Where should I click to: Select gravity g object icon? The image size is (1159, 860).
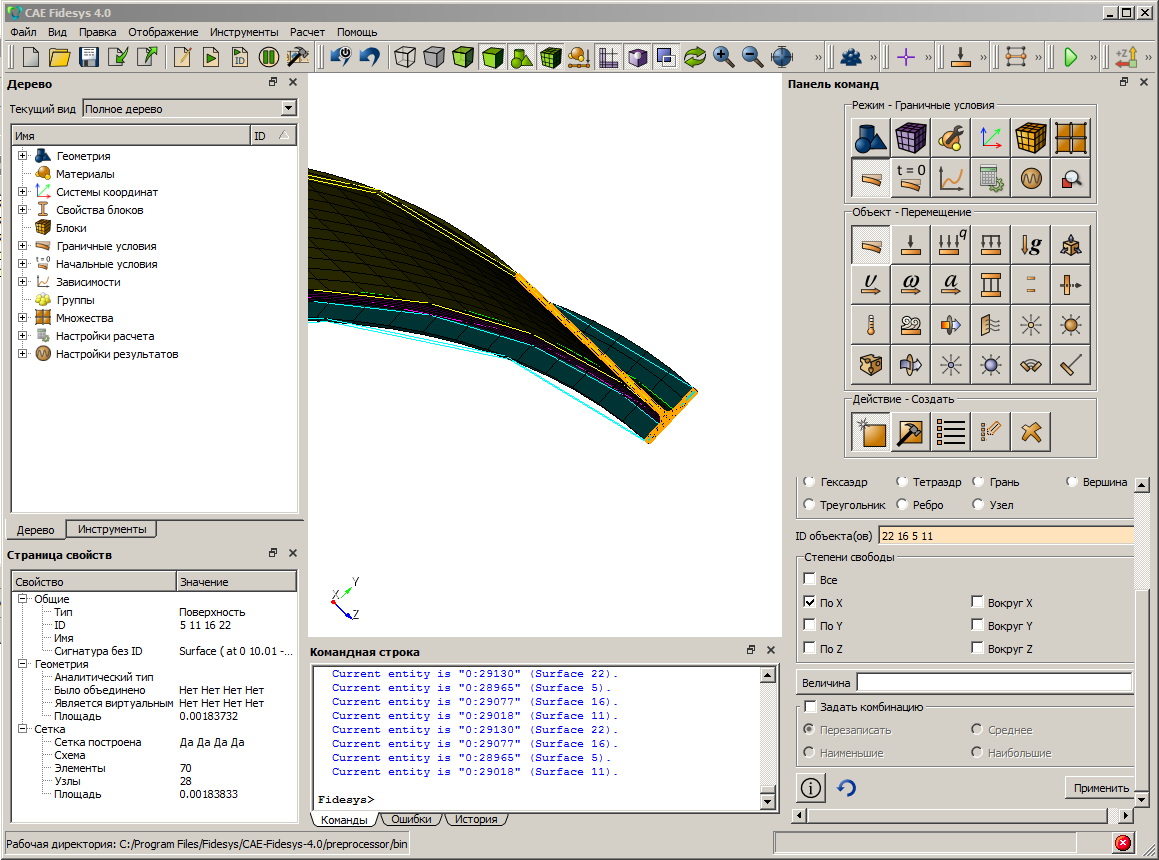[x=1030, y=245]
